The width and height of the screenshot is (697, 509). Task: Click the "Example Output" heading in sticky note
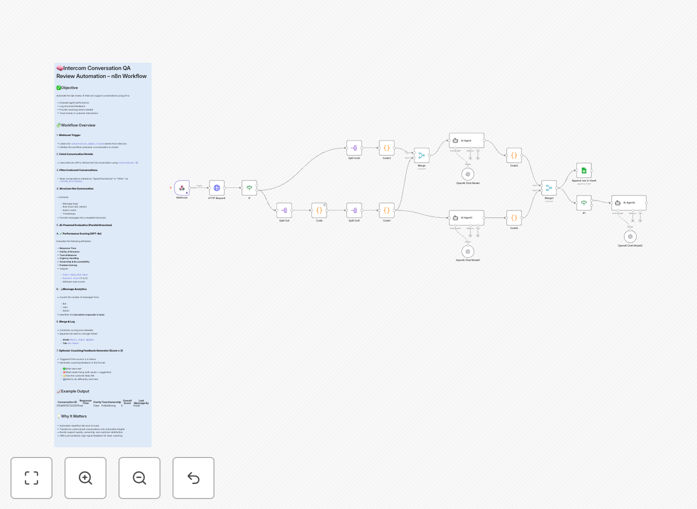point(75,391)
